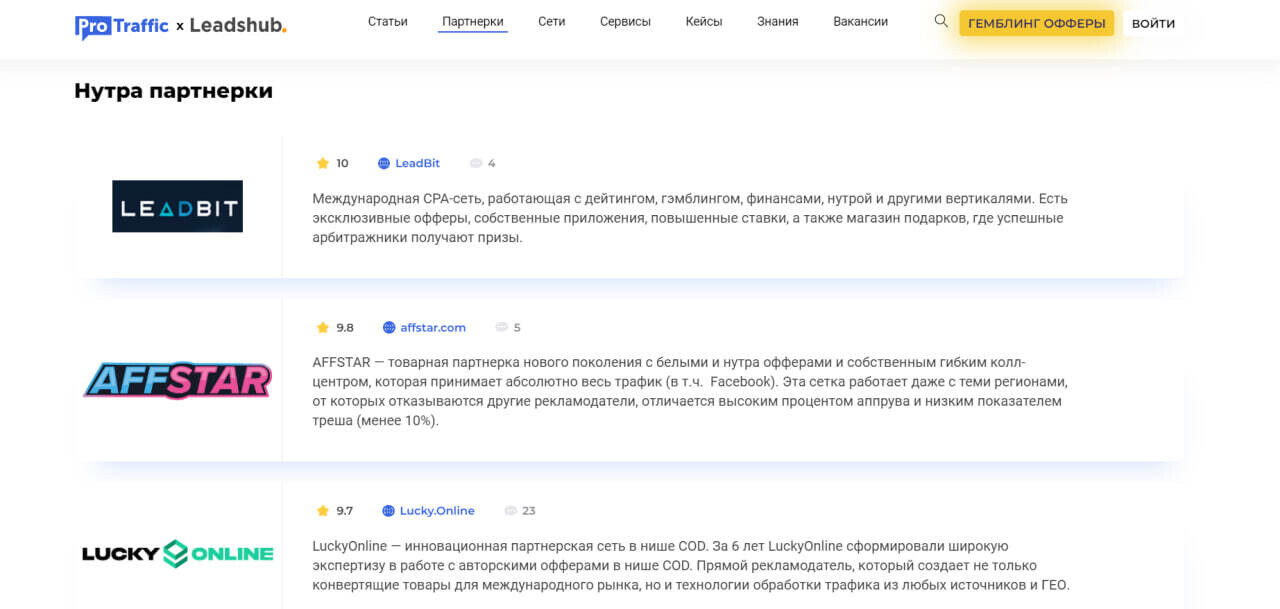Click the globe icon next to LeadBit
The height and width of the screenshot is (609, 1280).
384,163
